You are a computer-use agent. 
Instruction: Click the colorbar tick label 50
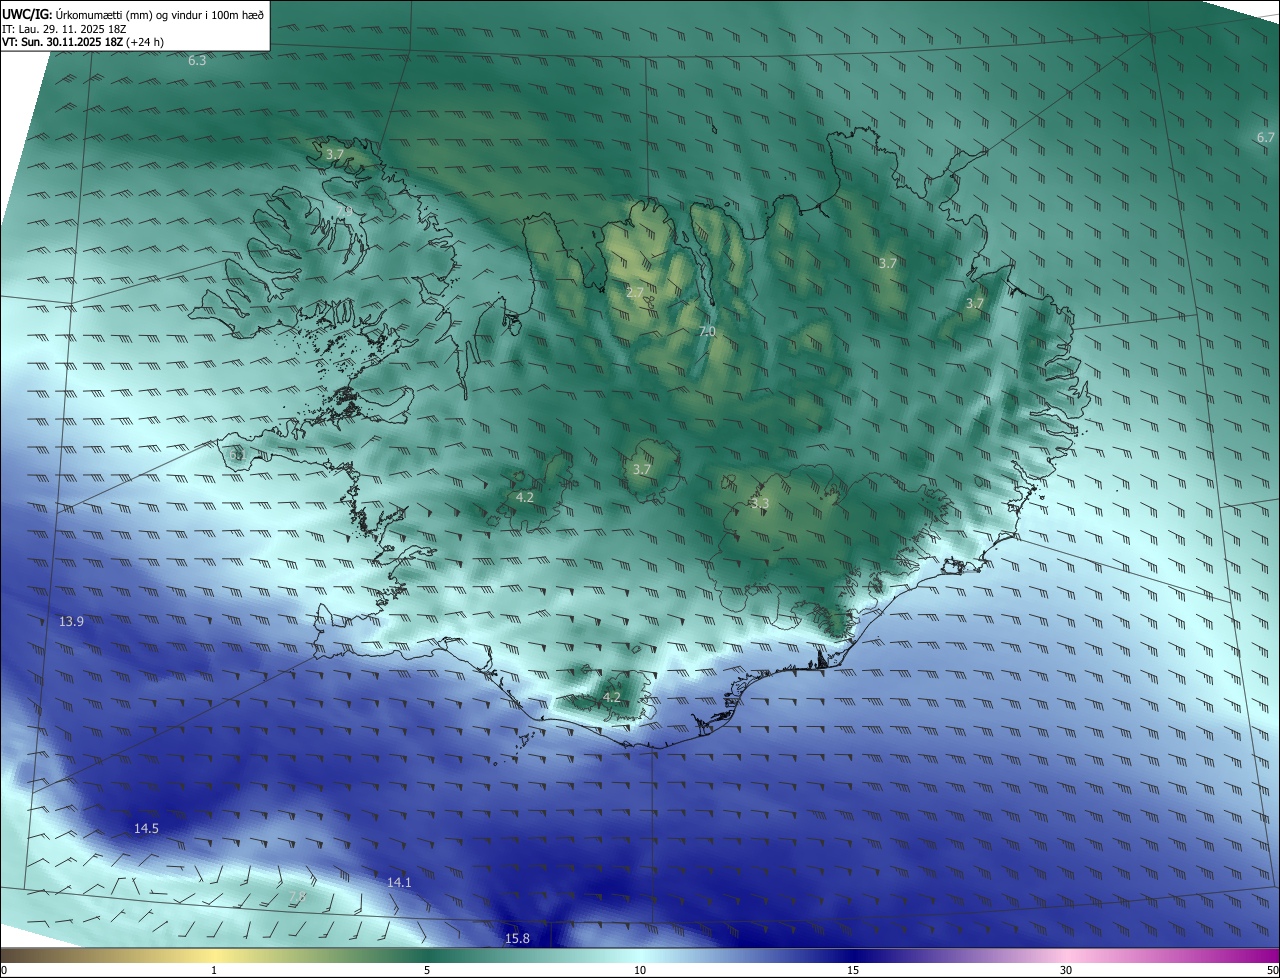coord(1273,970)
